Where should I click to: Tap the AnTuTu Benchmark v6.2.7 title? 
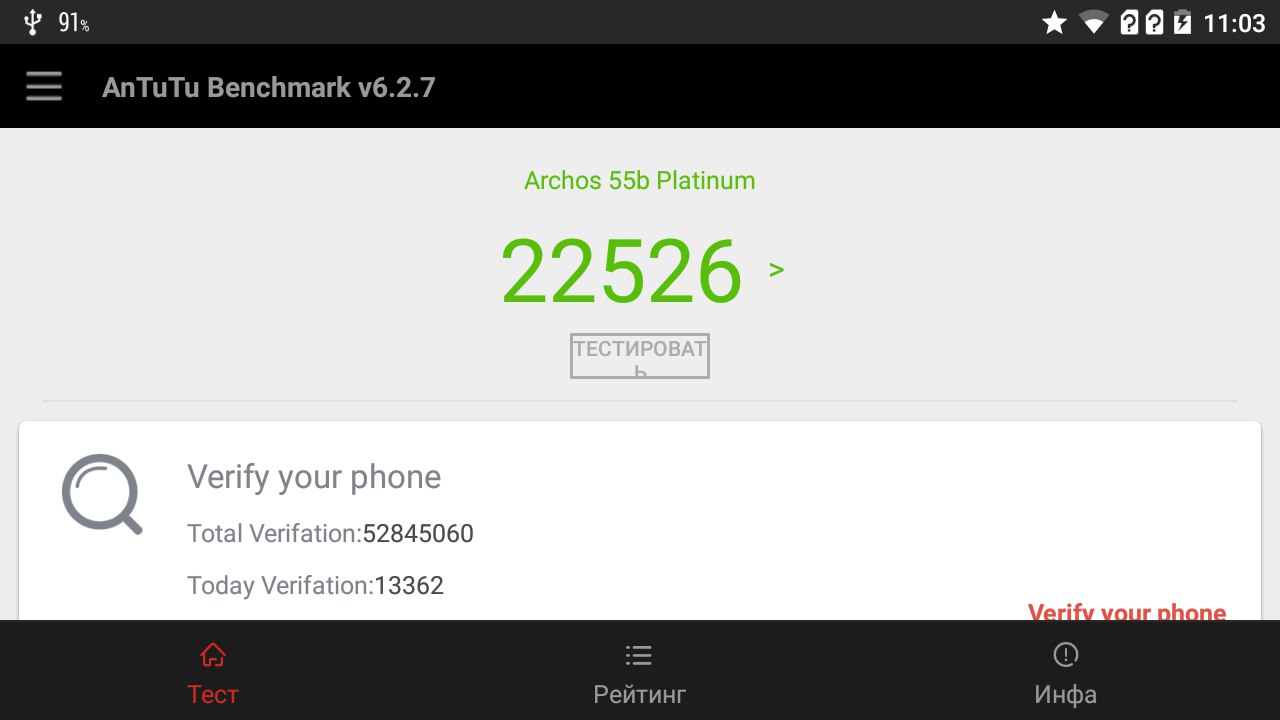tap(268, 87)
